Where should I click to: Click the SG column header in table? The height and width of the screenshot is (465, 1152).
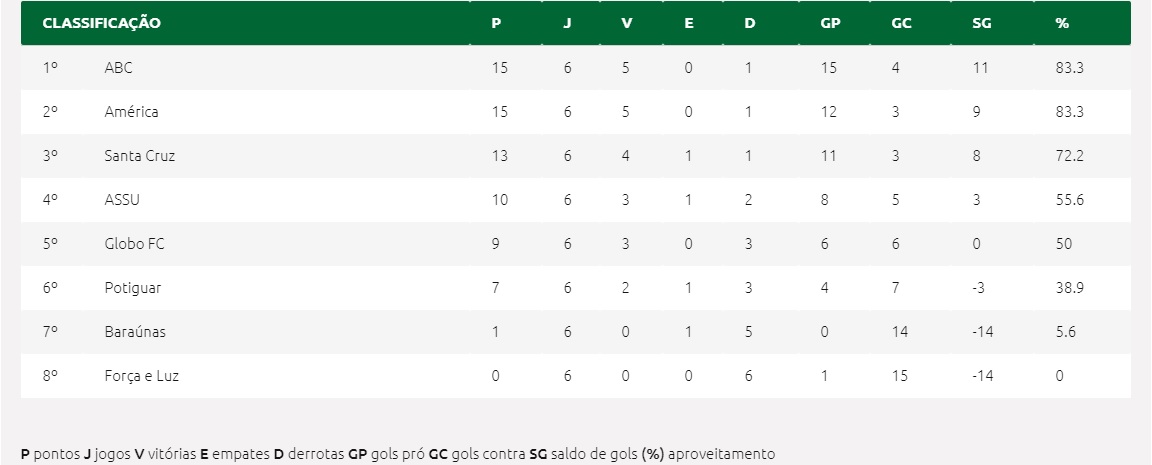pos(981,23)
